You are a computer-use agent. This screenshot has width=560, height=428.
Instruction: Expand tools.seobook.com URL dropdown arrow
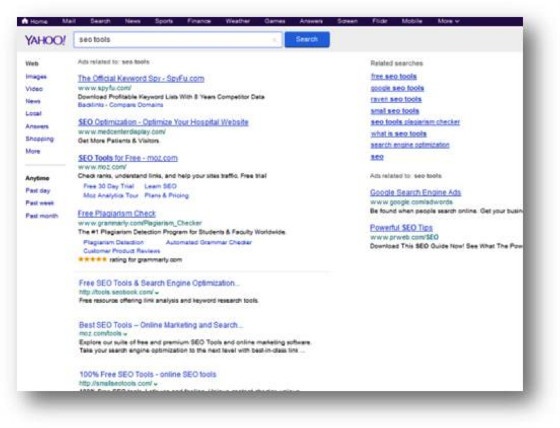[x=156, y=293]
